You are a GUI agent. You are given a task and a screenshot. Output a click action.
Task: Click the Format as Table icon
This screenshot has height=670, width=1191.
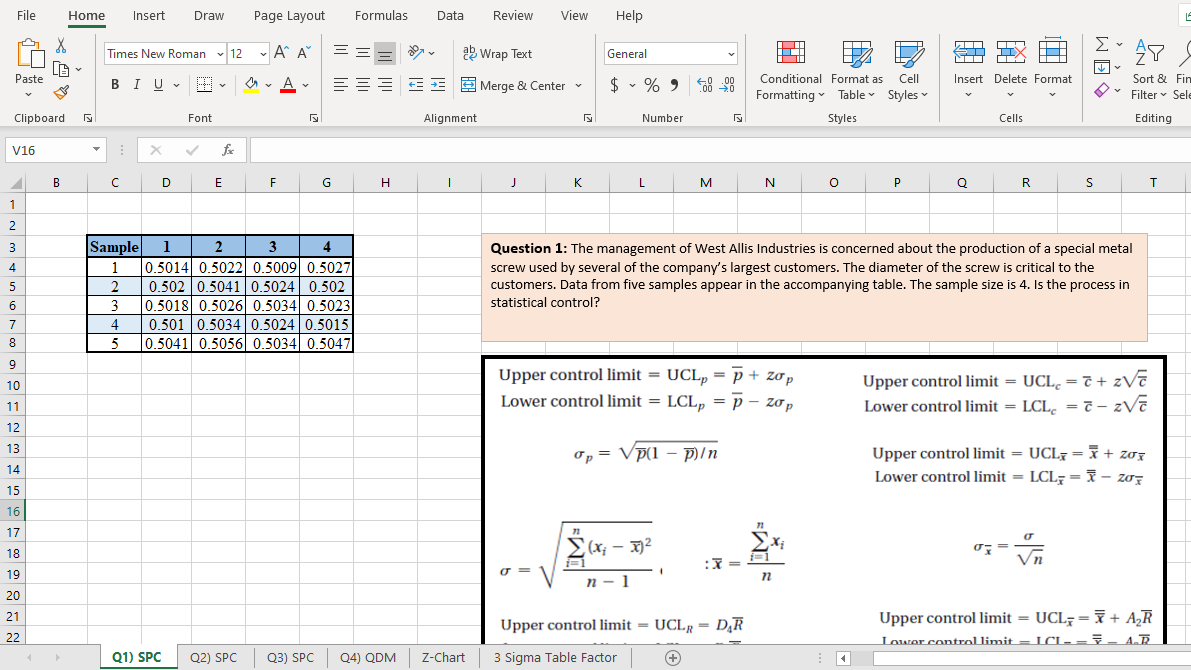(856, 53)
